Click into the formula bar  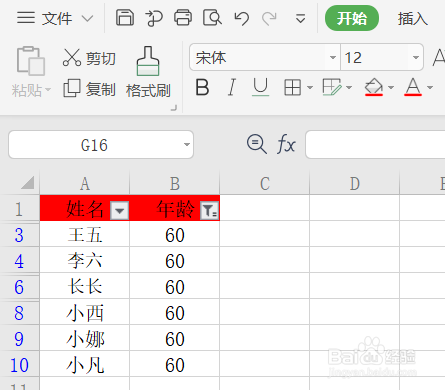[x=375, y=145]
